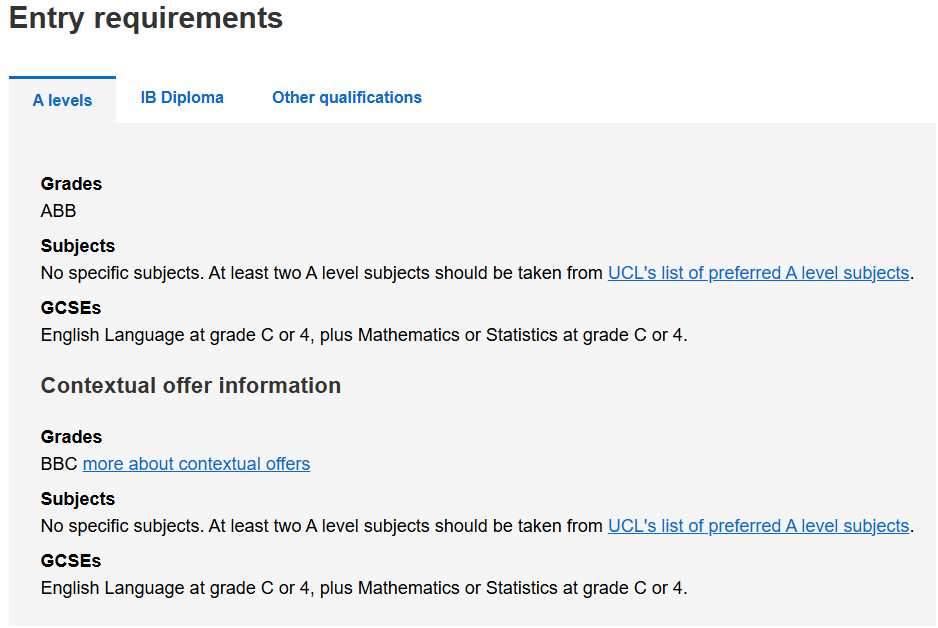Open the preferred subjects link under Contextual offer
This screenshot has width=938, height=628.
coord(758,526)
